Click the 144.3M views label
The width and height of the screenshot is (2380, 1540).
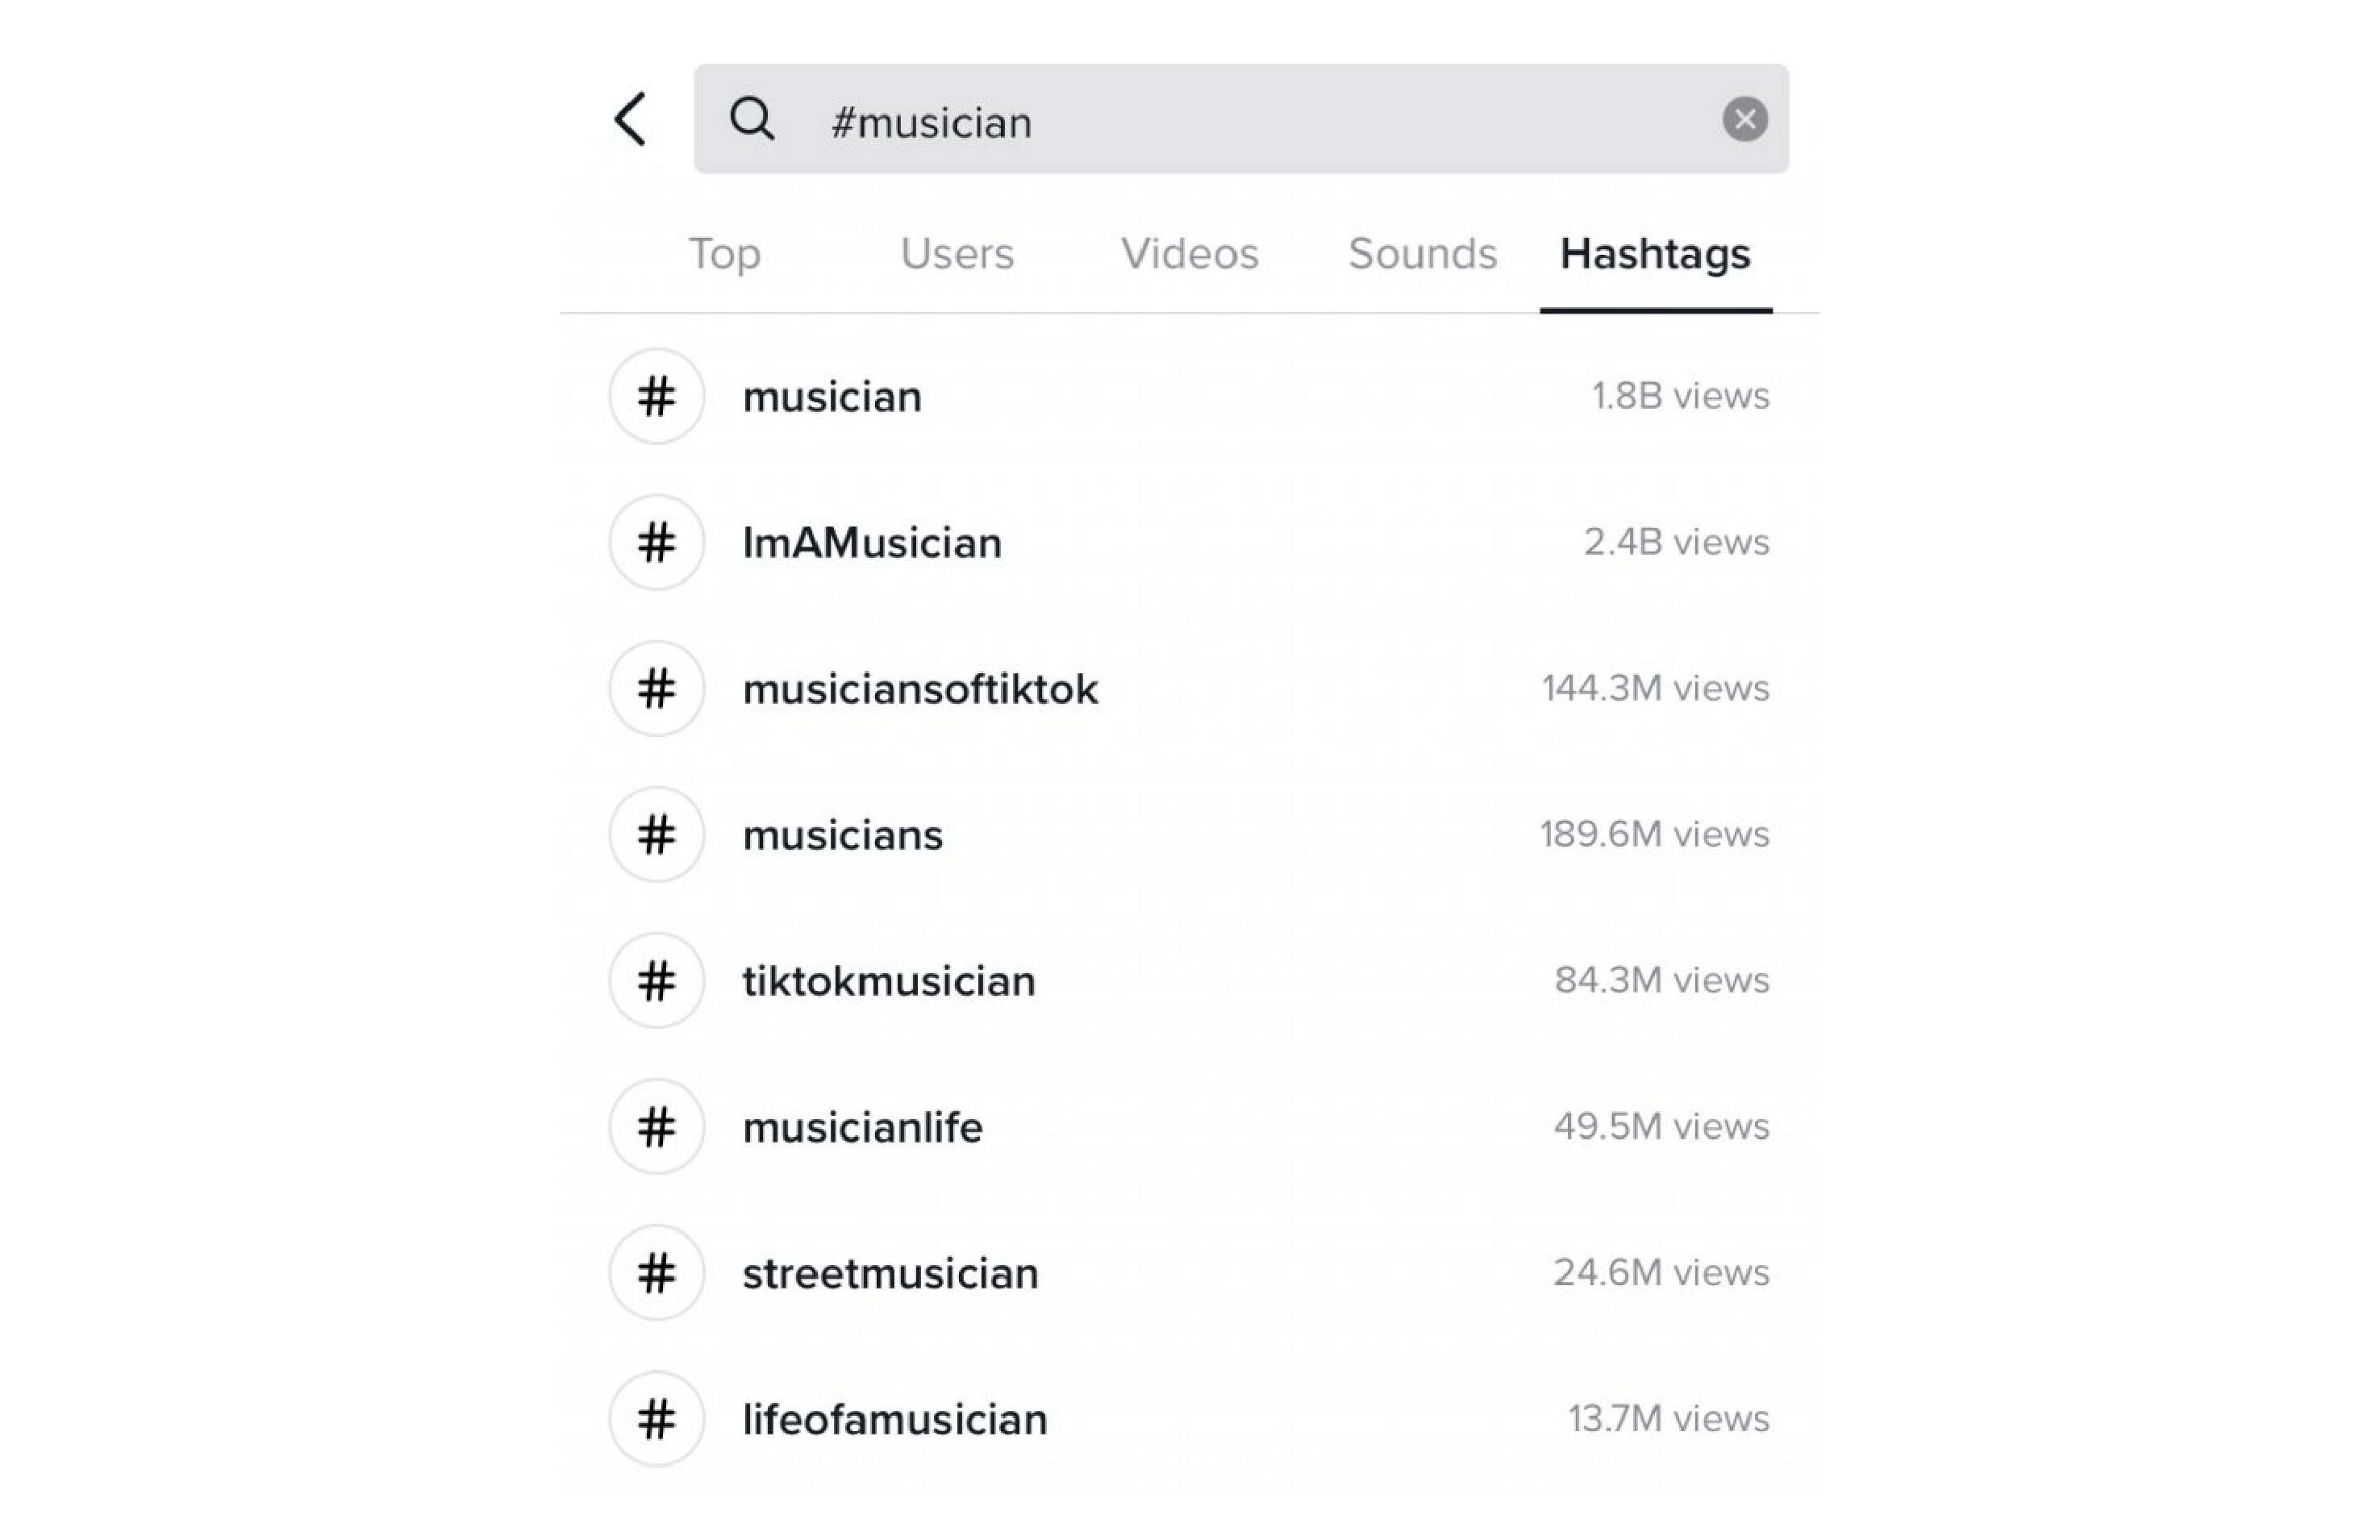coord(1655,688)
